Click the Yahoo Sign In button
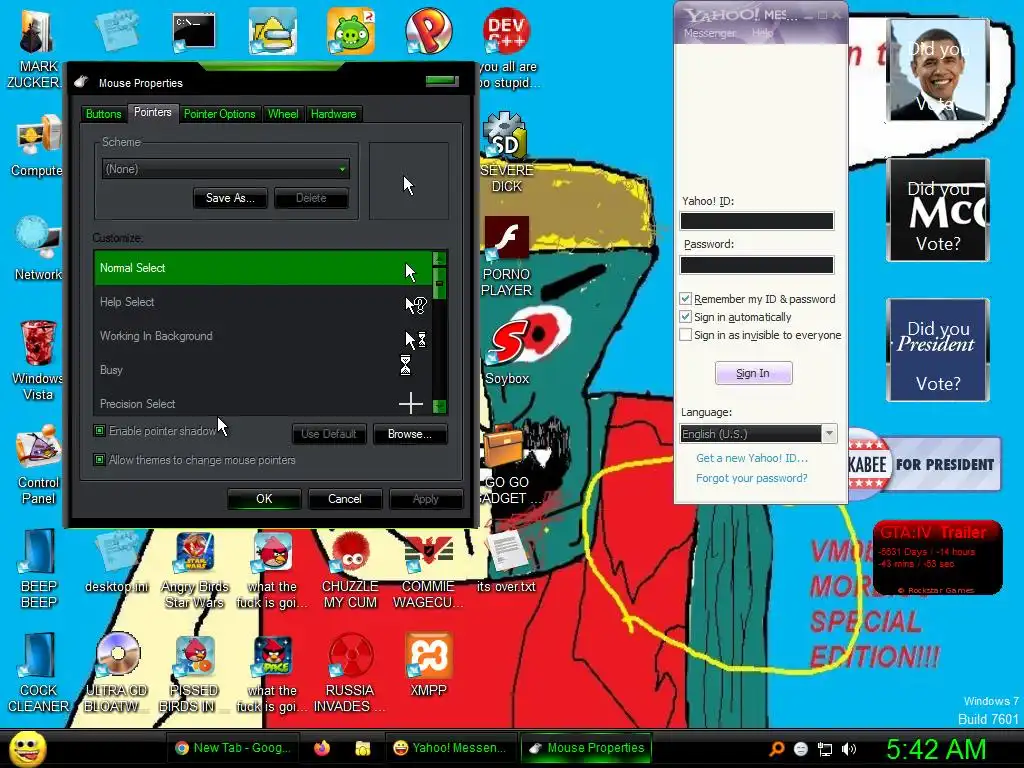The image size is (1024, 768). (753, 373)
